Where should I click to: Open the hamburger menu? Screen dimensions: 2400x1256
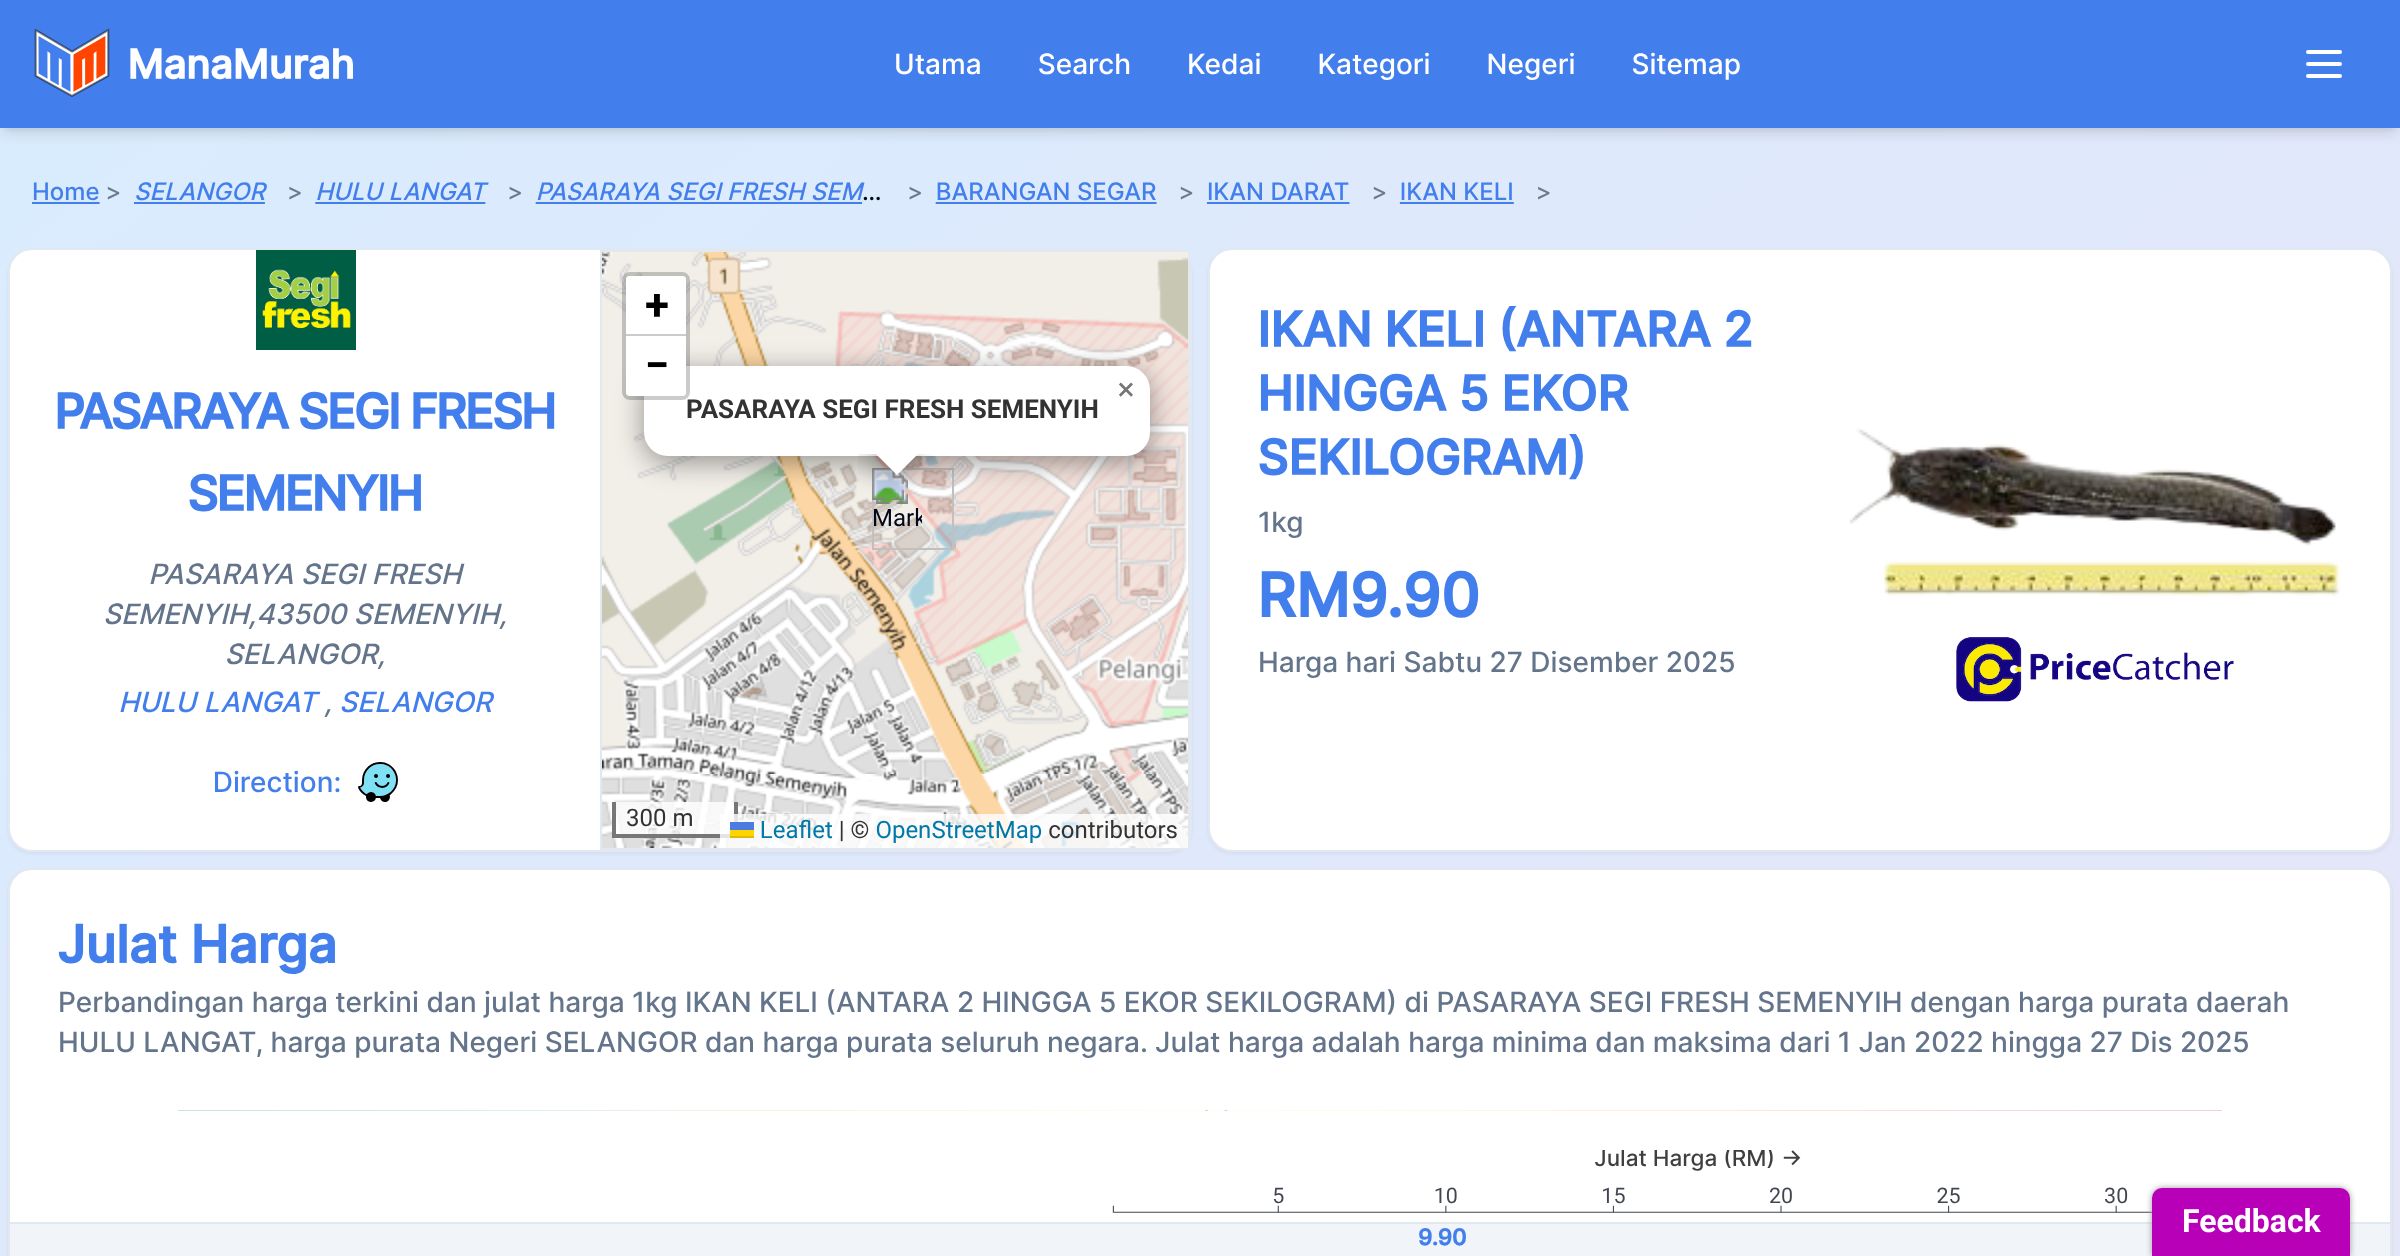[x=2323, y=64]
